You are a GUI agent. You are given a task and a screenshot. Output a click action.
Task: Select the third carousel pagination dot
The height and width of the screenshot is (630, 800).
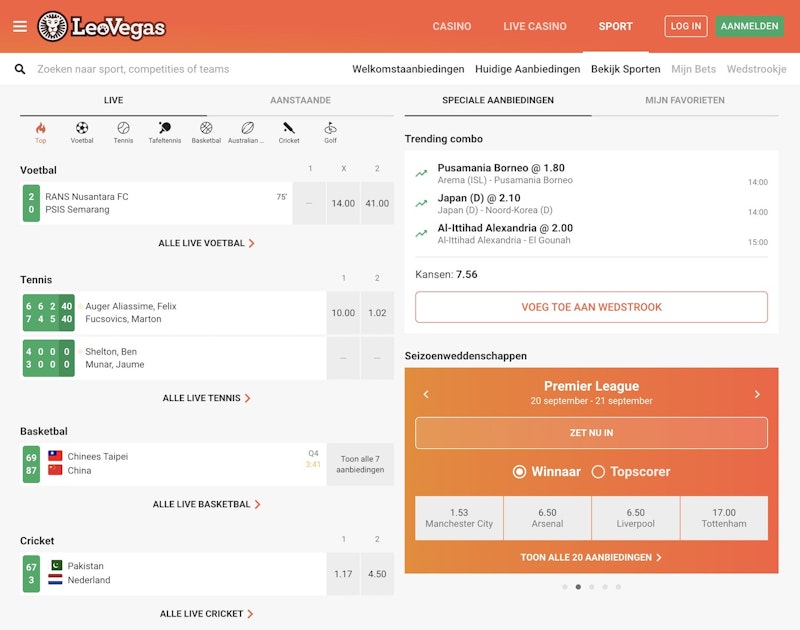(x=591, y=587)
